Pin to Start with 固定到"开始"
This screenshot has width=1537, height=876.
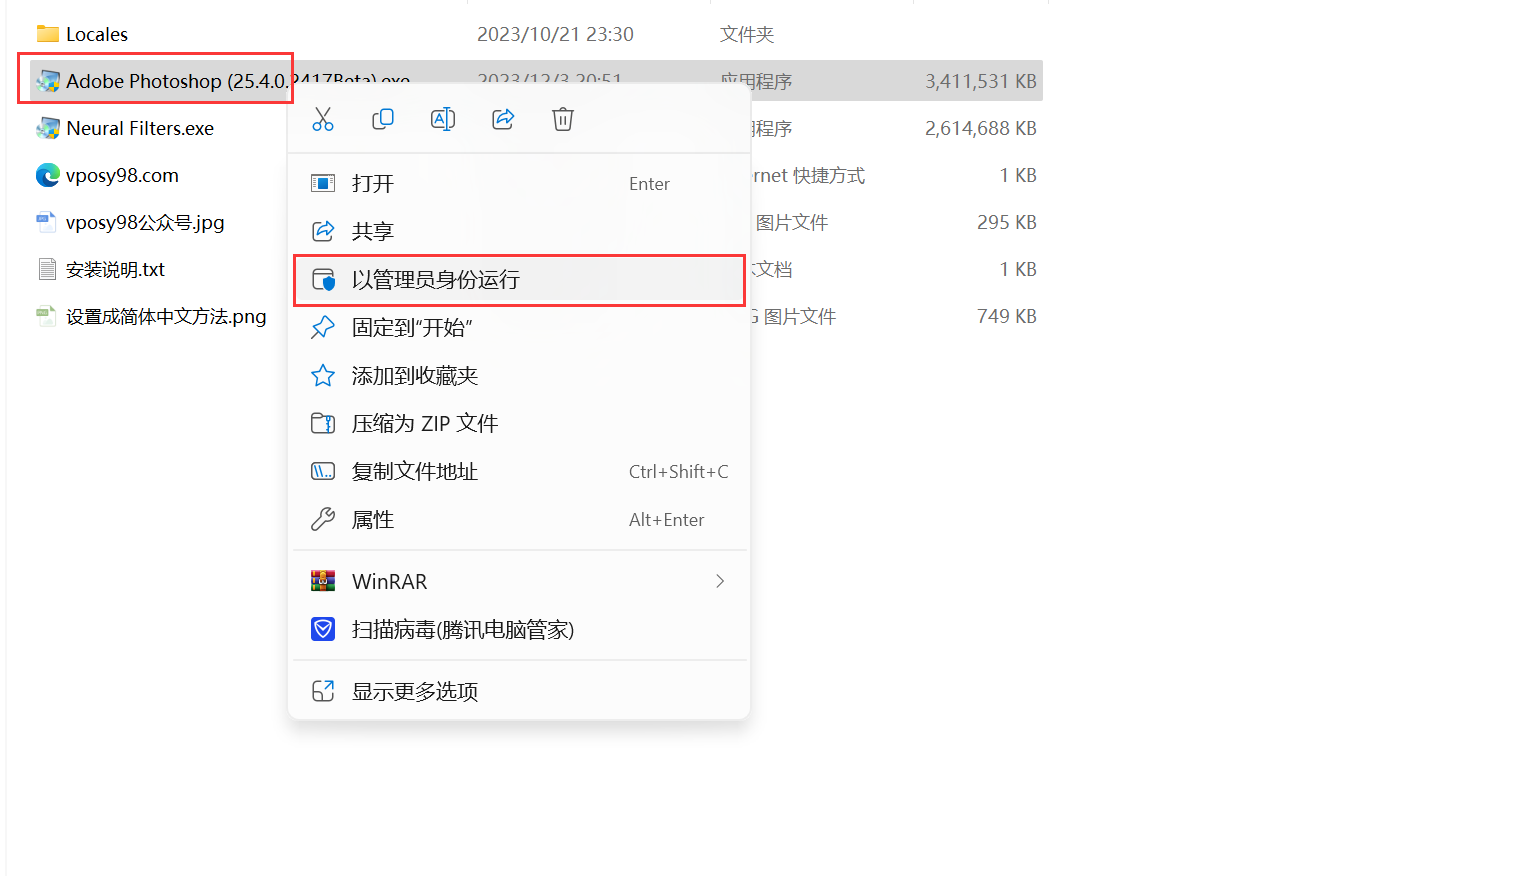click(x=412, y=328)
